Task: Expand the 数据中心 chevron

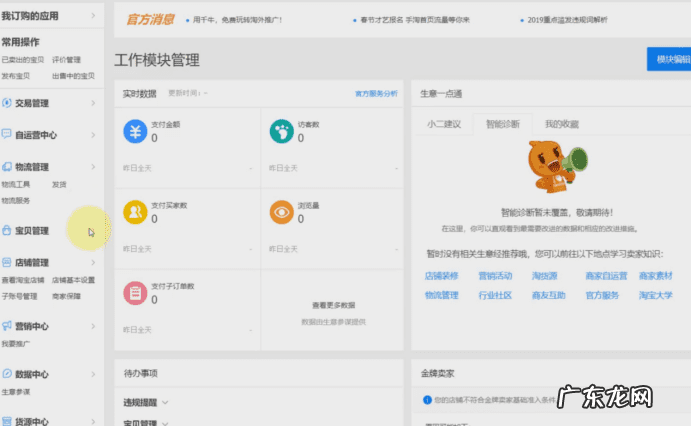Action: (x=93, y=374)
